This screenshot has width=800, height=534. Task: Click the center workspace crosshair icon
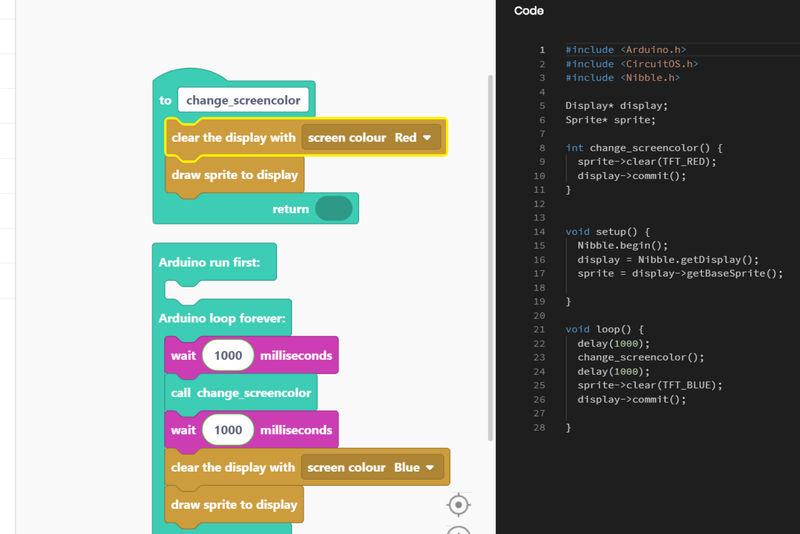click(458, 505)
